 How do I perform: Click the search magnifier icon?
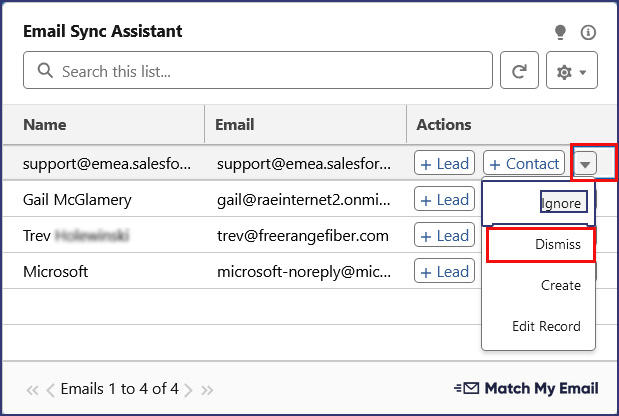click(x=45, y=72)
